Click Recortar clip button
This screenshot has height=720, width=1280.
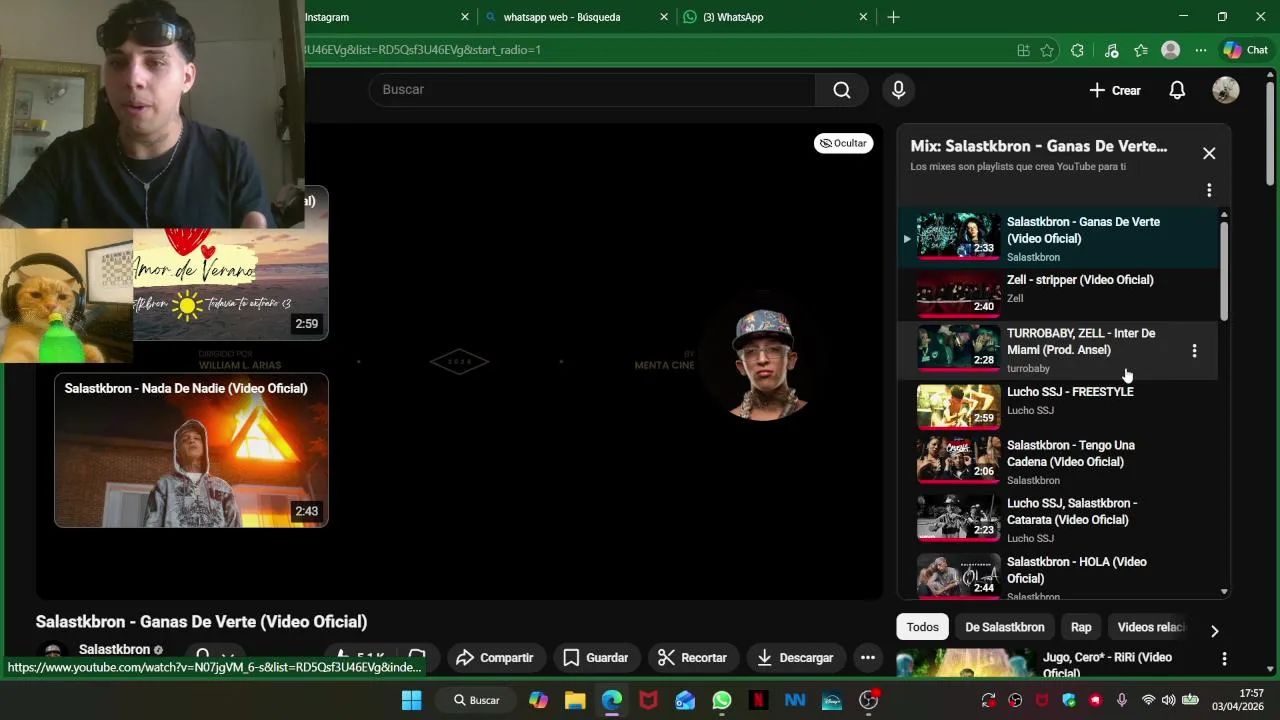click(x=692, y=658)
